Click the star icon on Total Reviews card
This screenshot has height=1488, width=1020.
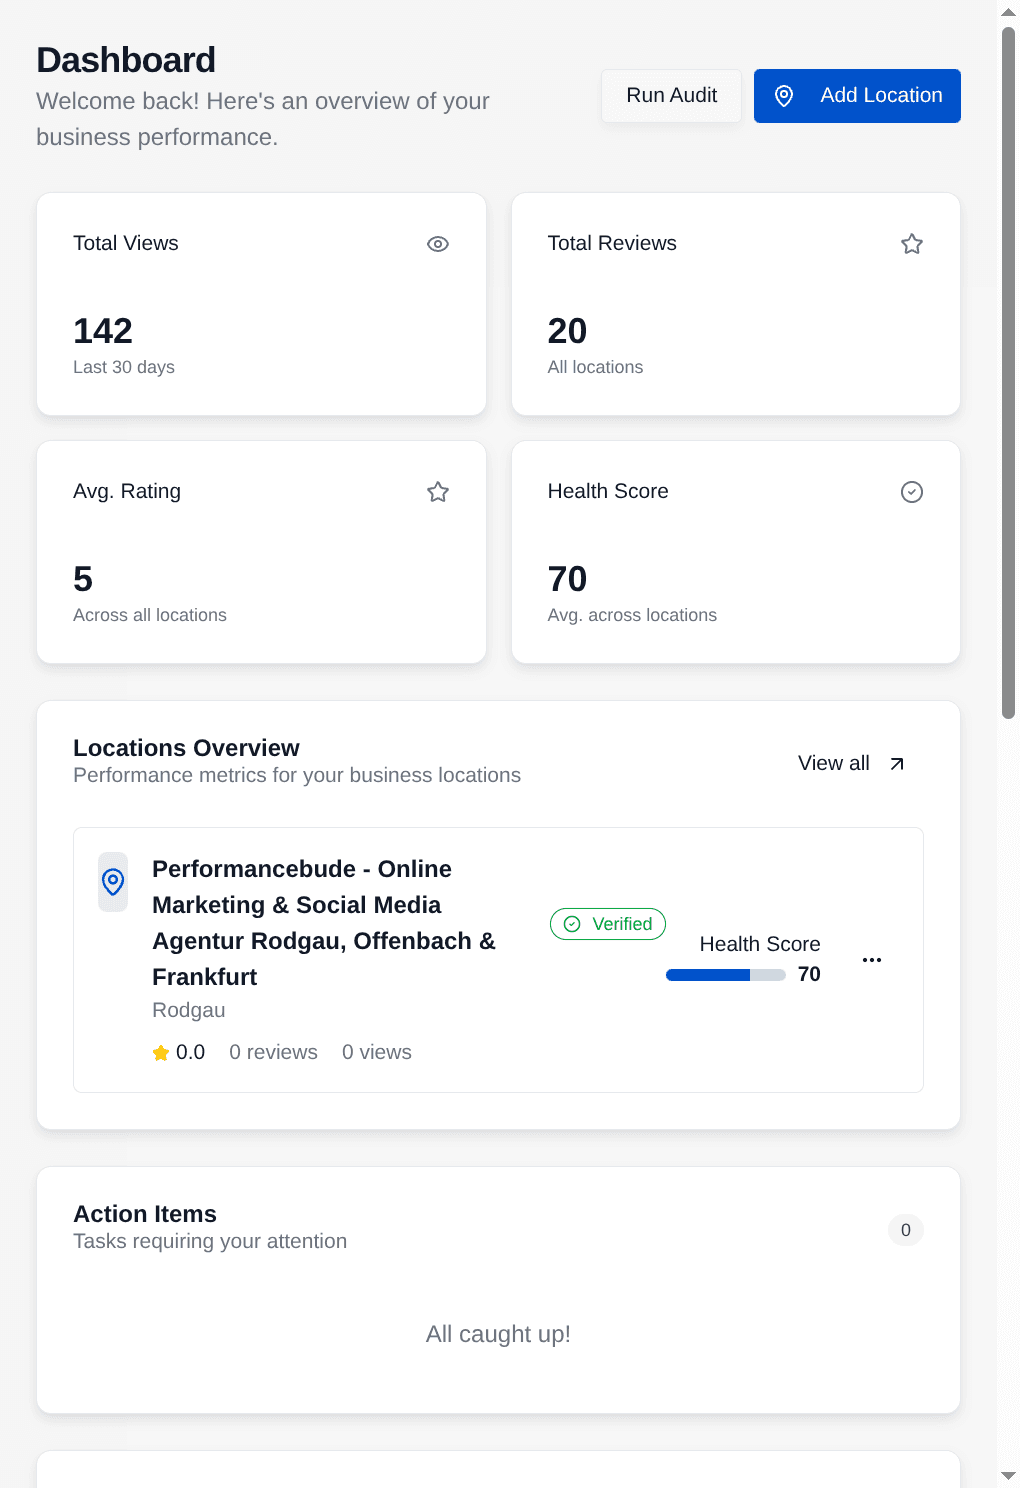911,243
